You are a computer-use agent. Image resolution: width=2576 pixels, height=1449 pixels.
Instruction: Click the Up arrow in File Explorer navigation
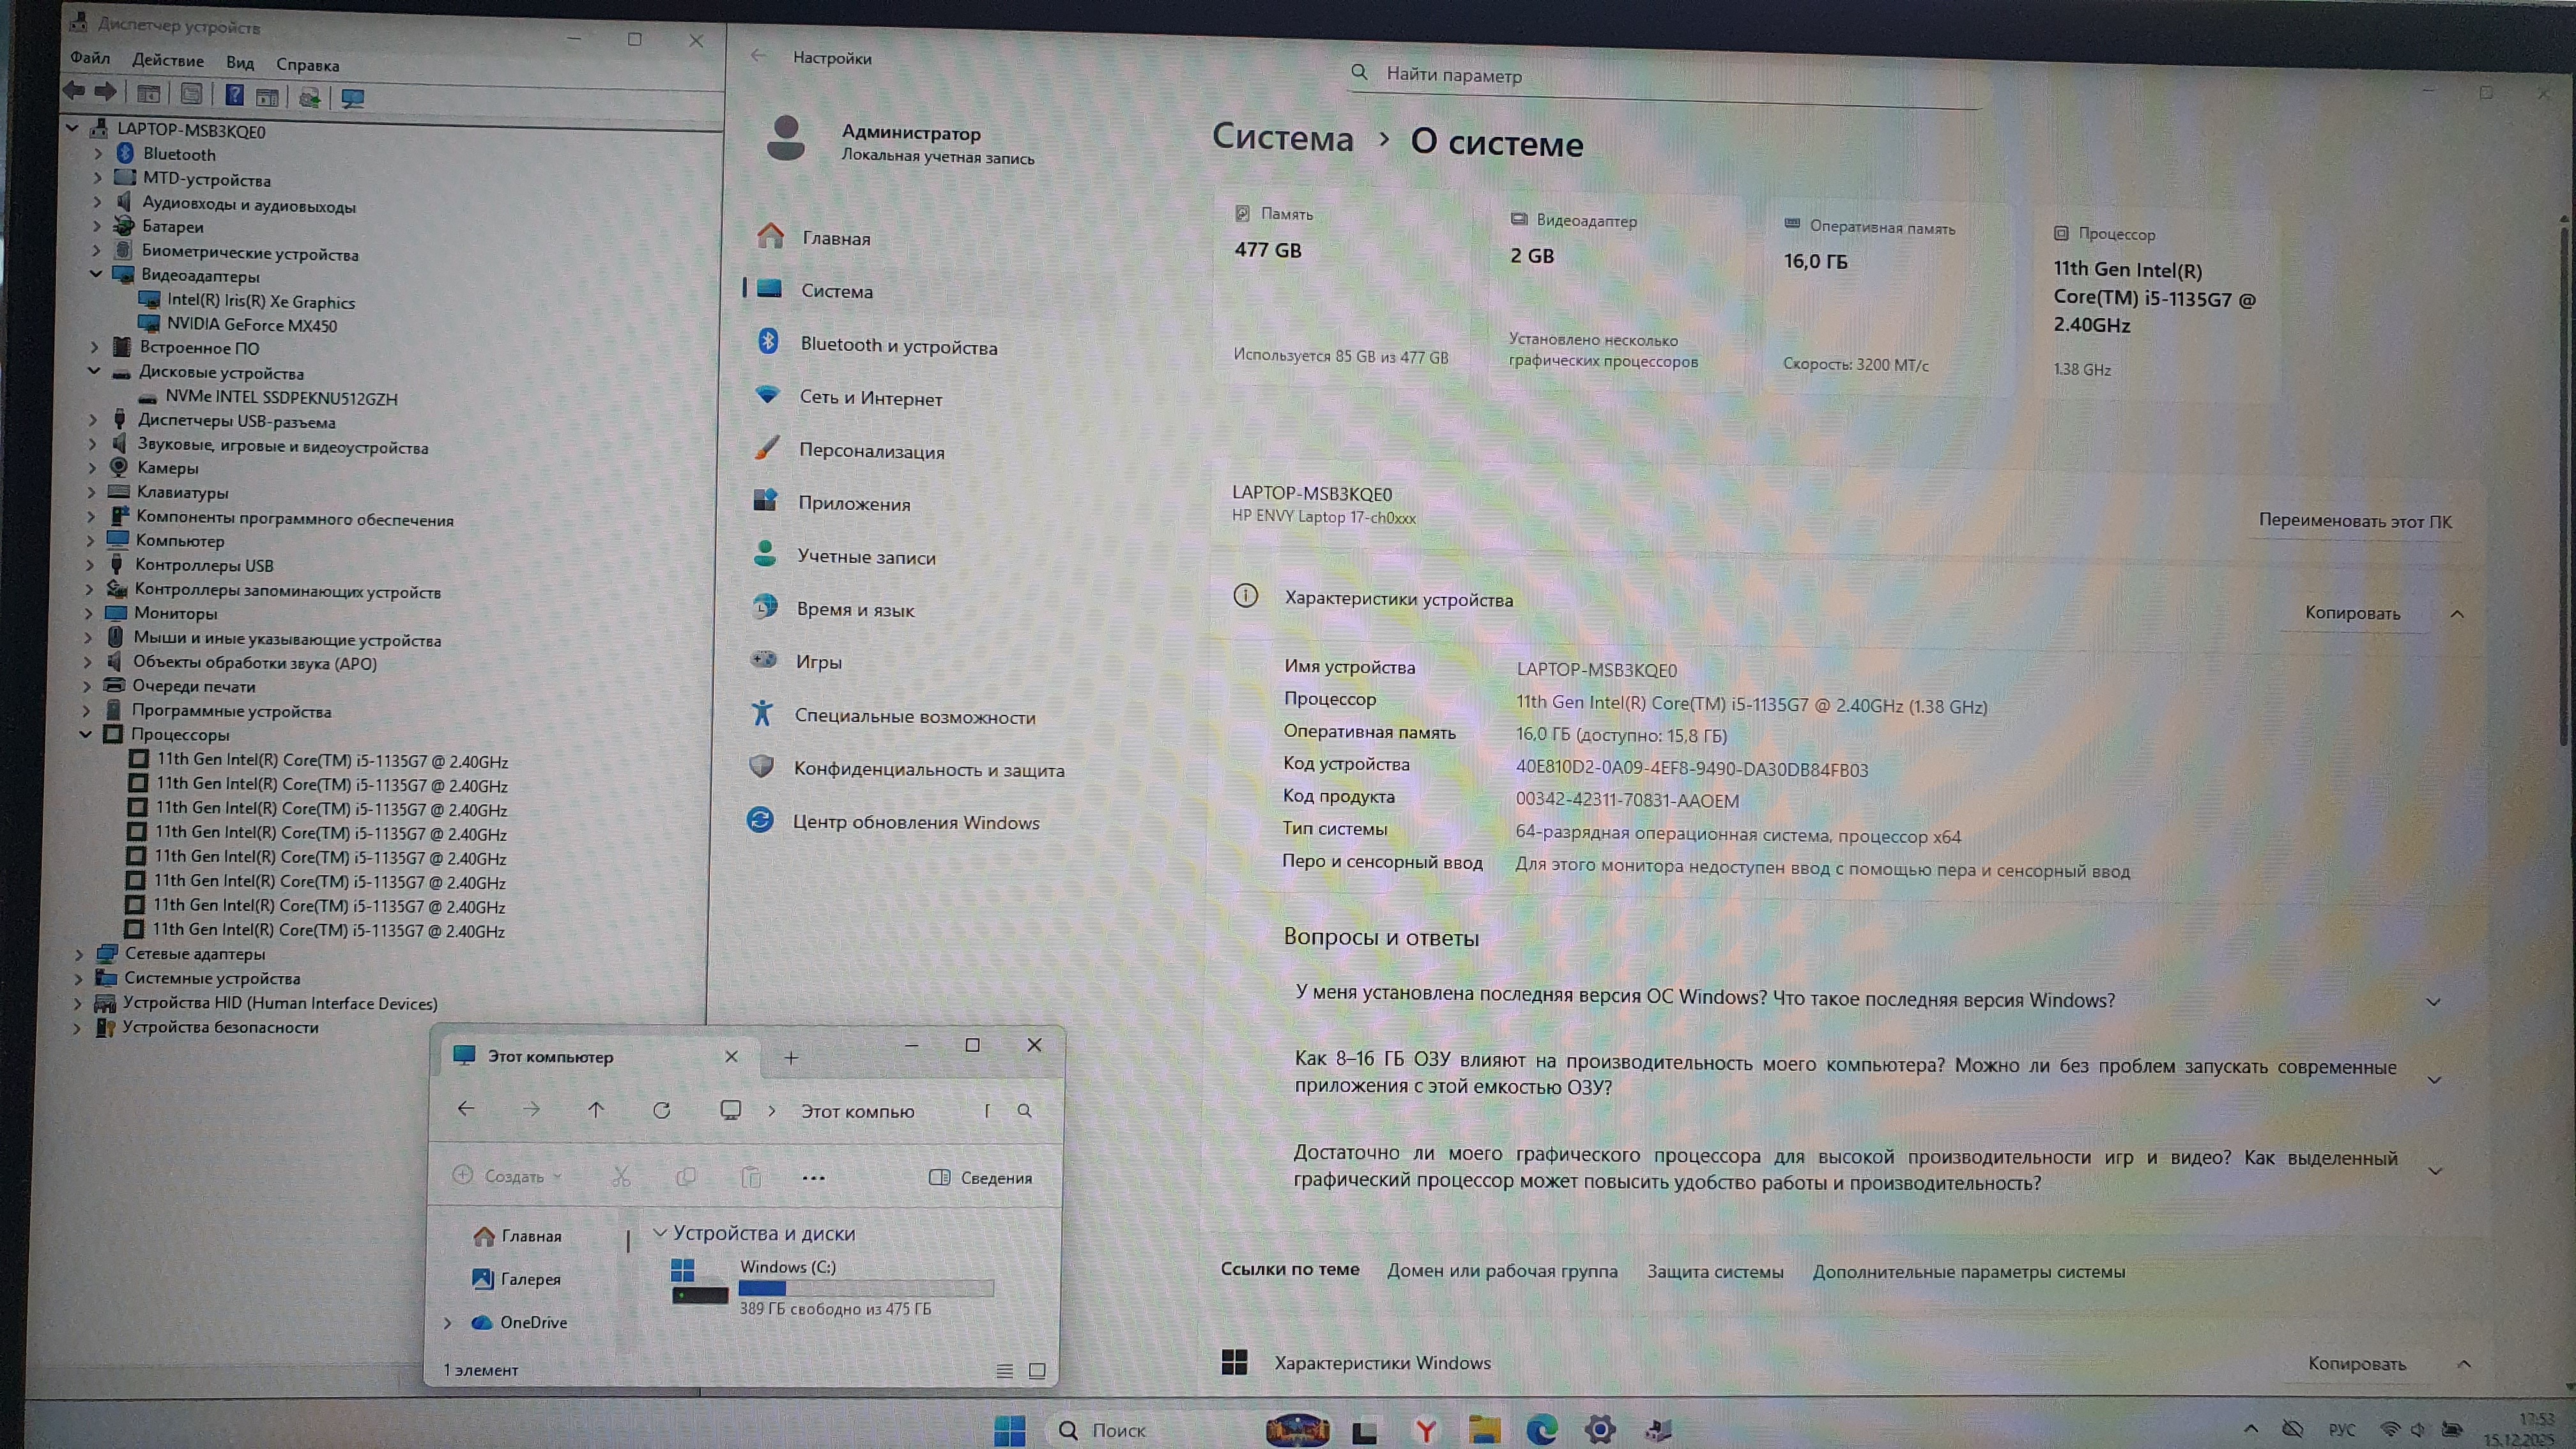596,1109
